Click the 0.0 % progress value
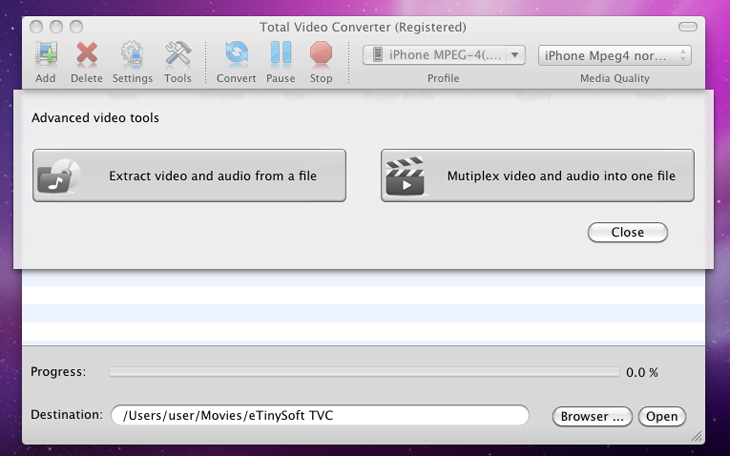Image resolution: width=730 pixels, height=456 pixels. (x=642, y=372)
